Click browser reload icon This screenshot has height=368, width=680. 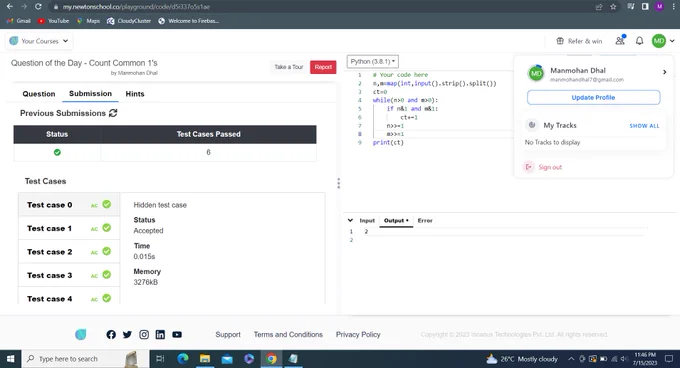point(38,7)
